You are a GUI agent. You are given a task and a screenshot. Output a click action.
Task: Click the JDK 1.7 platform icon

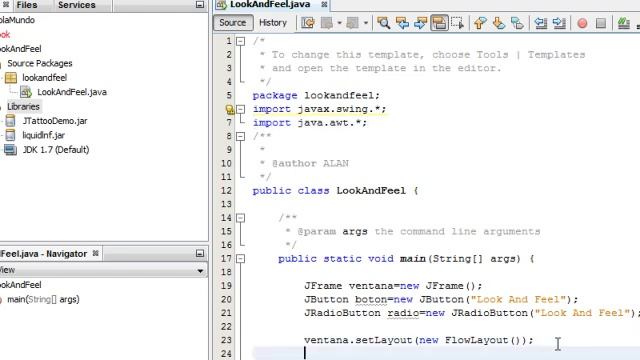click(x=10, y=150)
